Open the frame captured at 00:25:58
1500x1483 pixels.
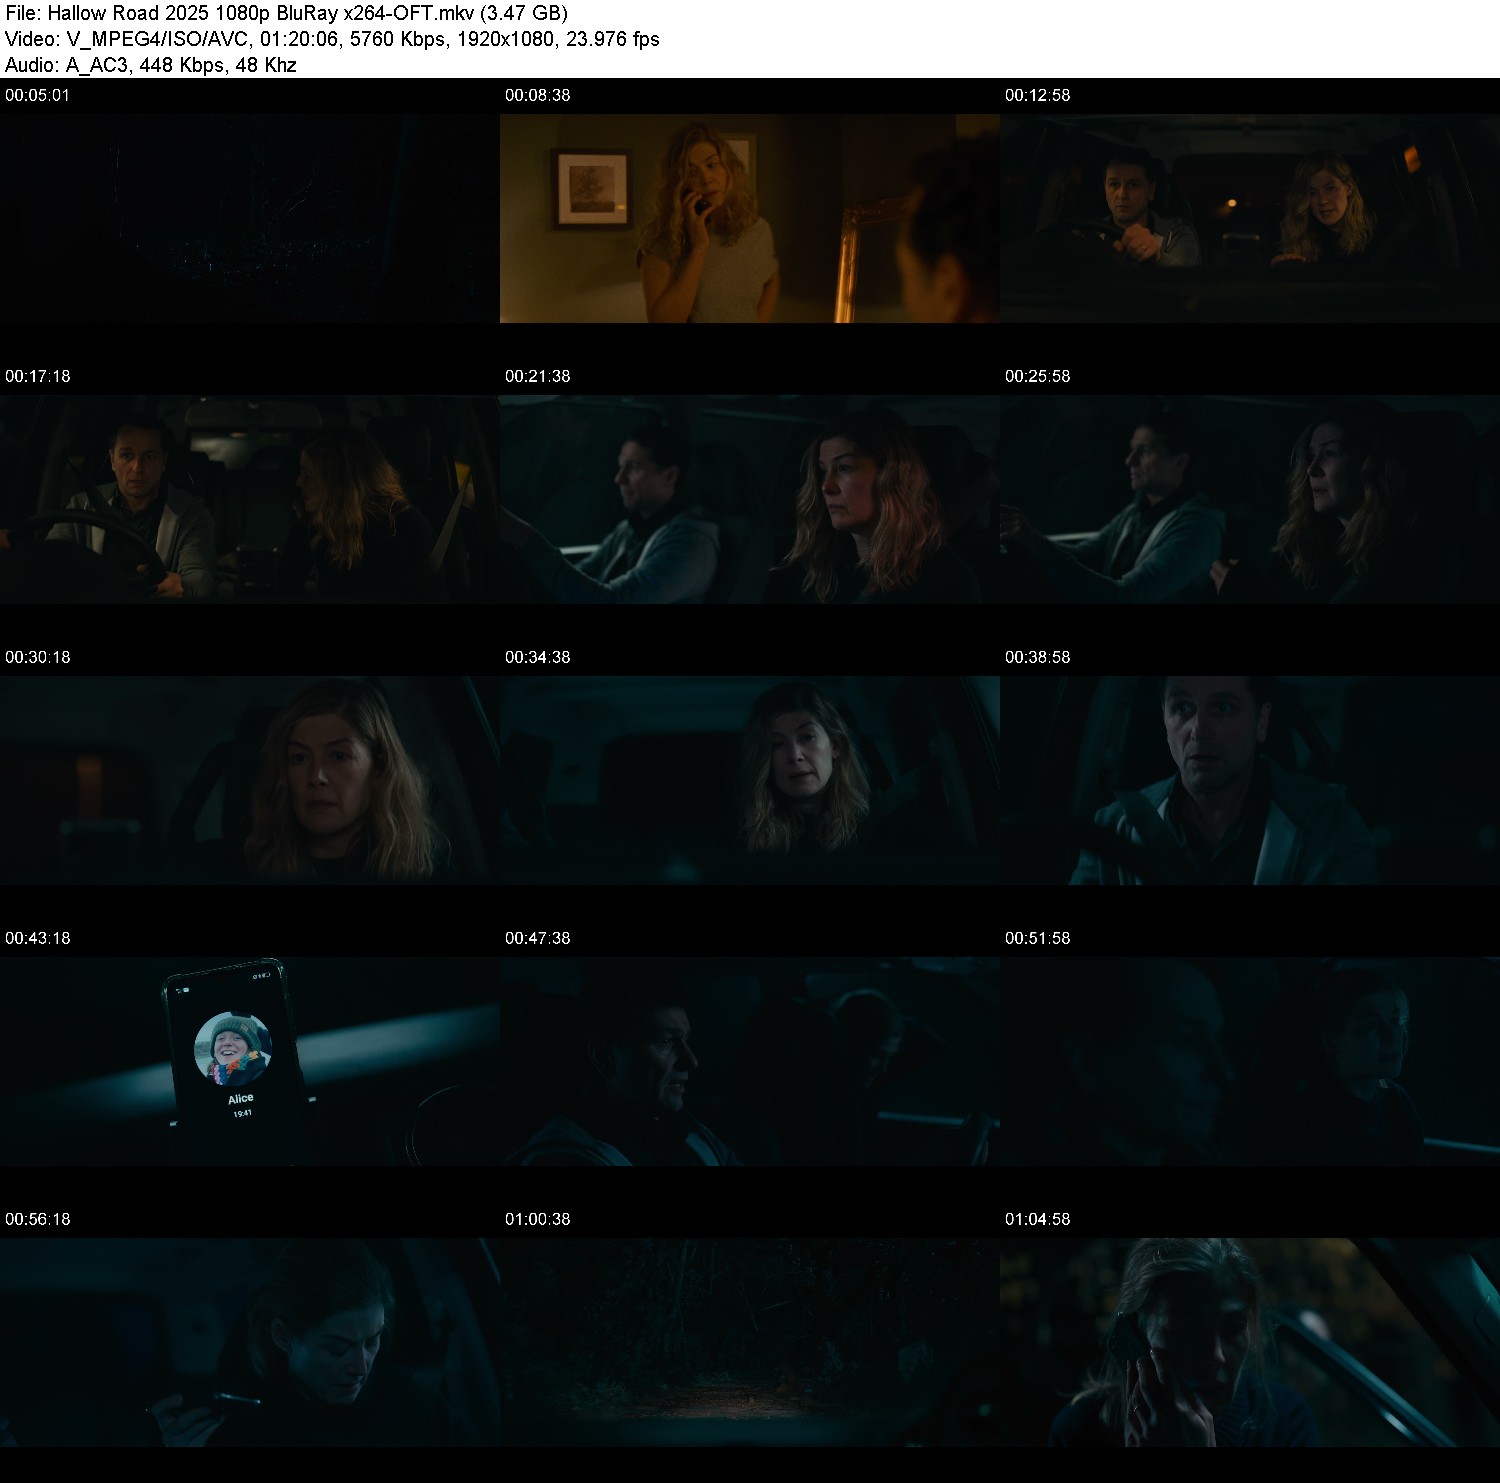pos(1250,499)
